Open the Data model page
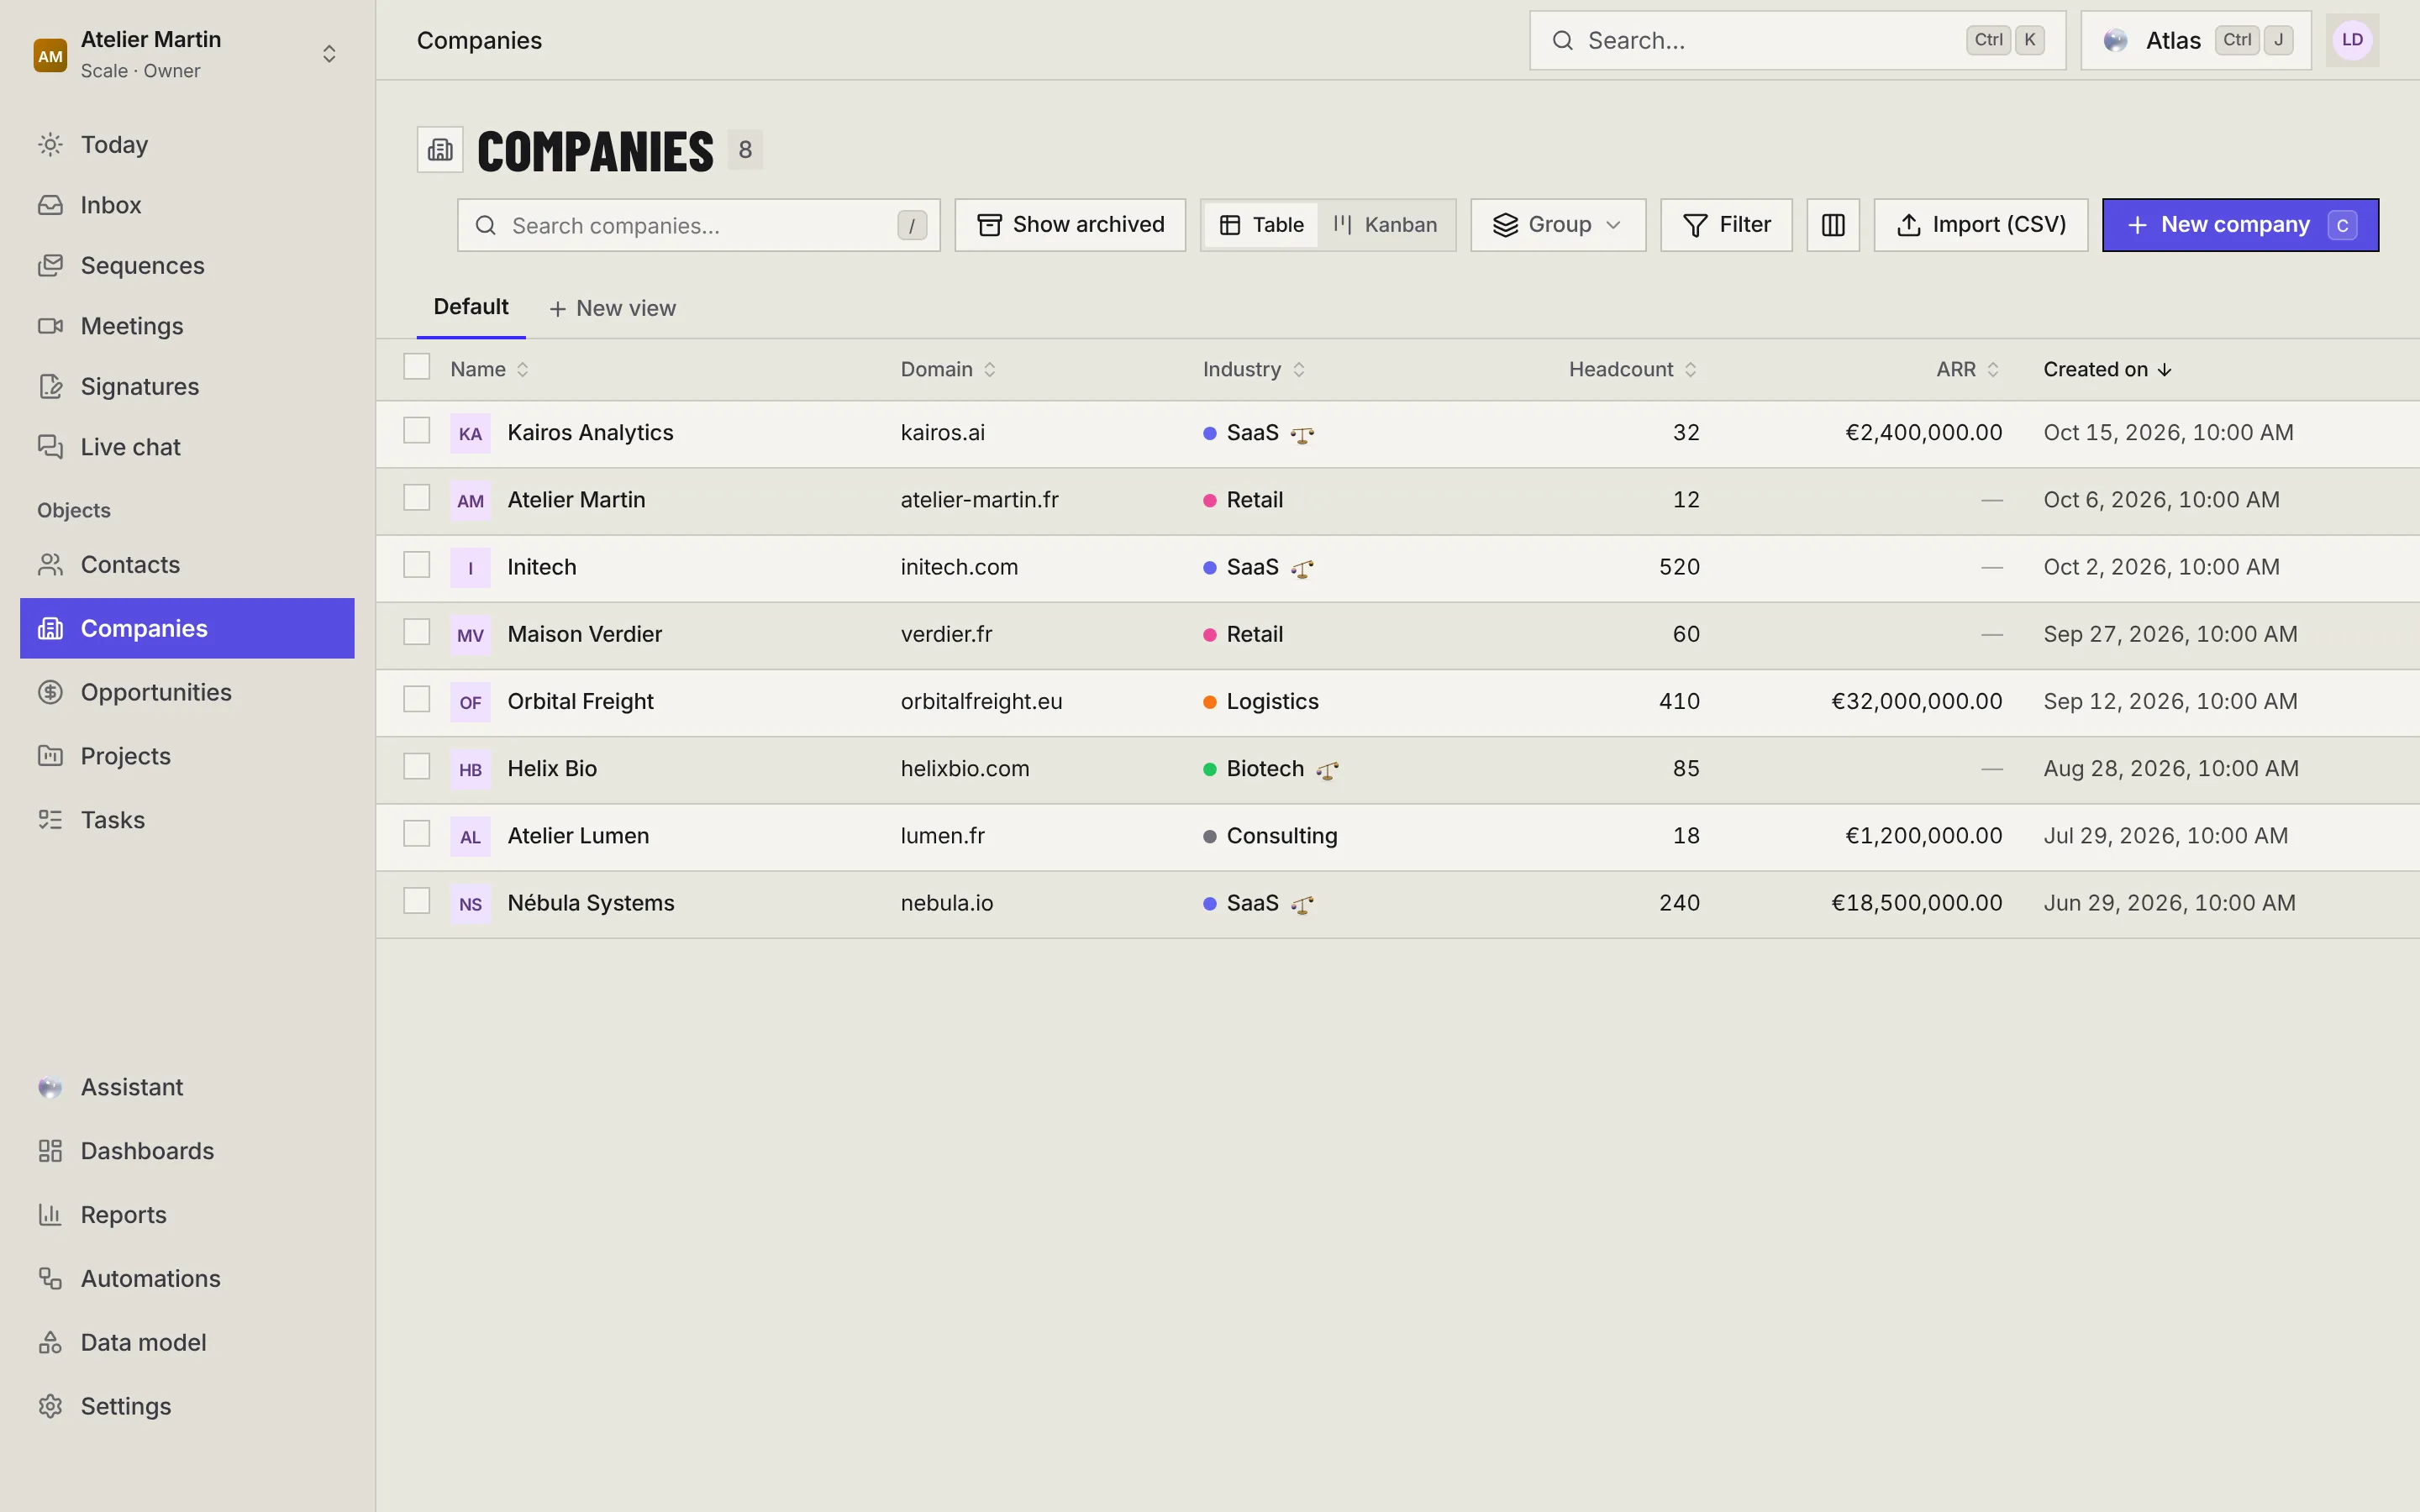The height and width of the screenshot is (1512, 2420). pyautogui.click(x=187, y=1343)
